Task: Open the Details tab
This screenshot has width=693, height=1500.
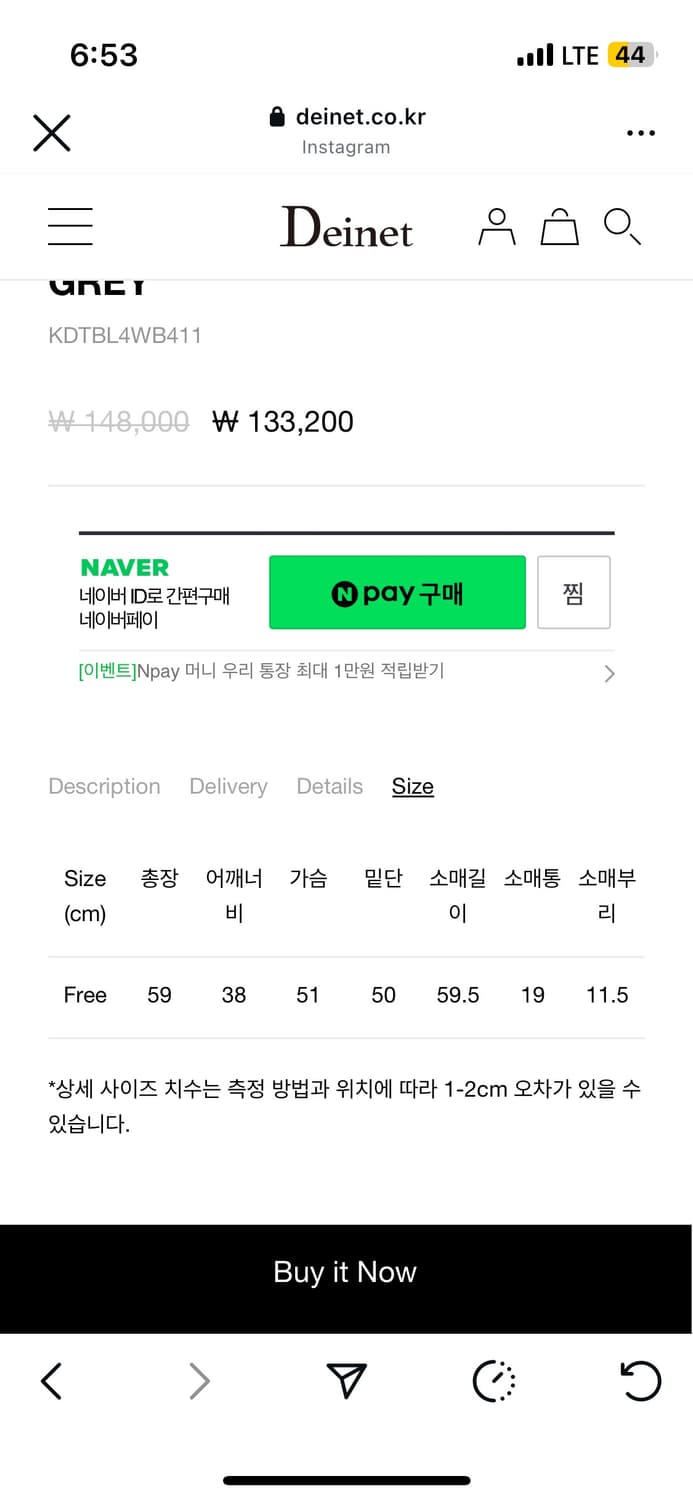Action: tap(329, 786)
